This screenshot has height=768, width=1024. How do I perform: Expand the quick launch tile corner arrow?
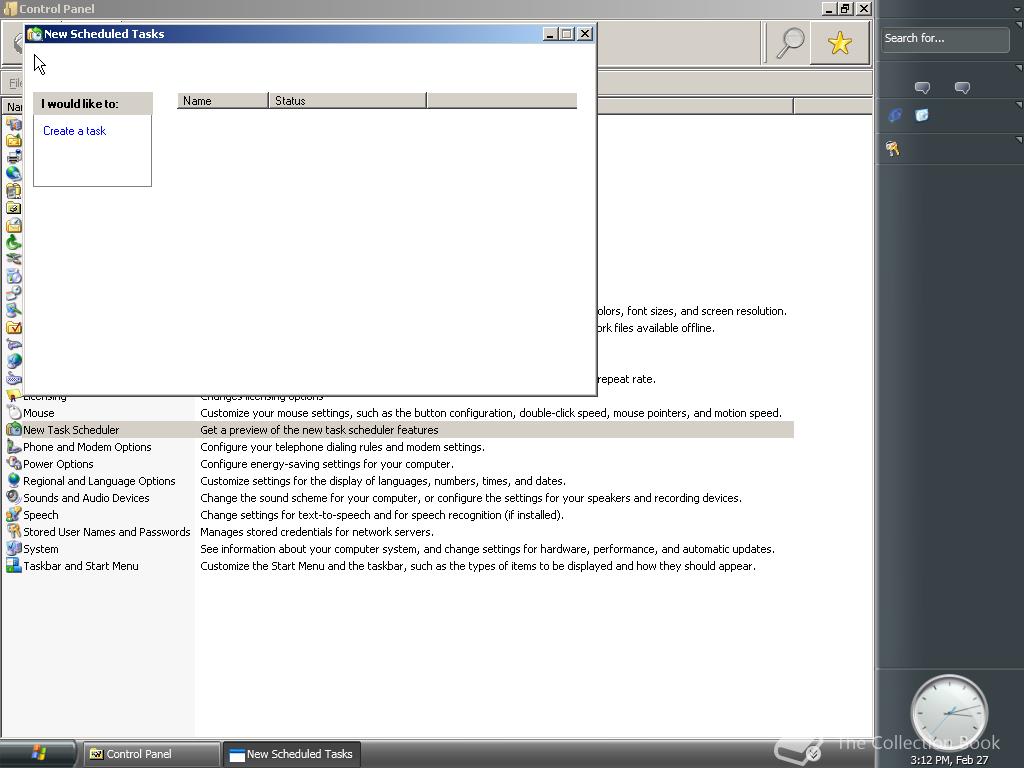(1018, 104)
